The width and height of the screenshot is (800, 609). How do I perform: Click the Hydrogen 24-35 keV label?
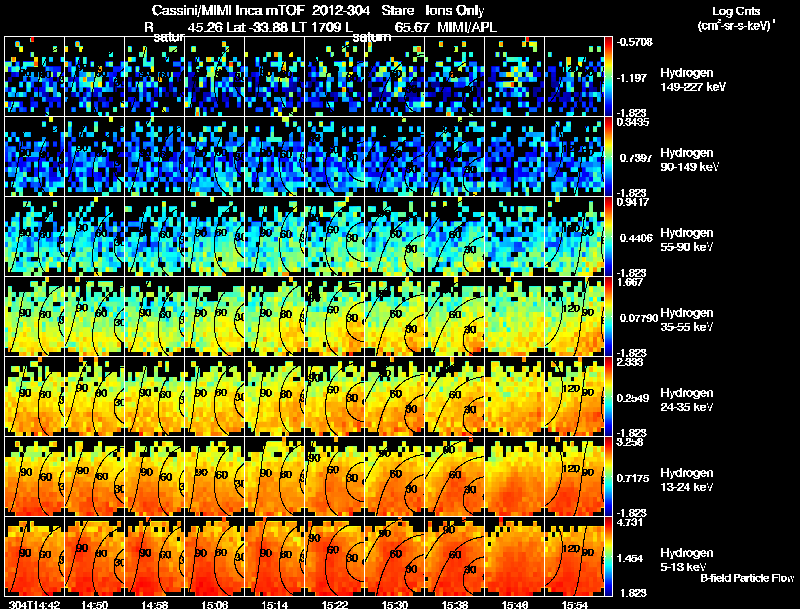point(687,400)
